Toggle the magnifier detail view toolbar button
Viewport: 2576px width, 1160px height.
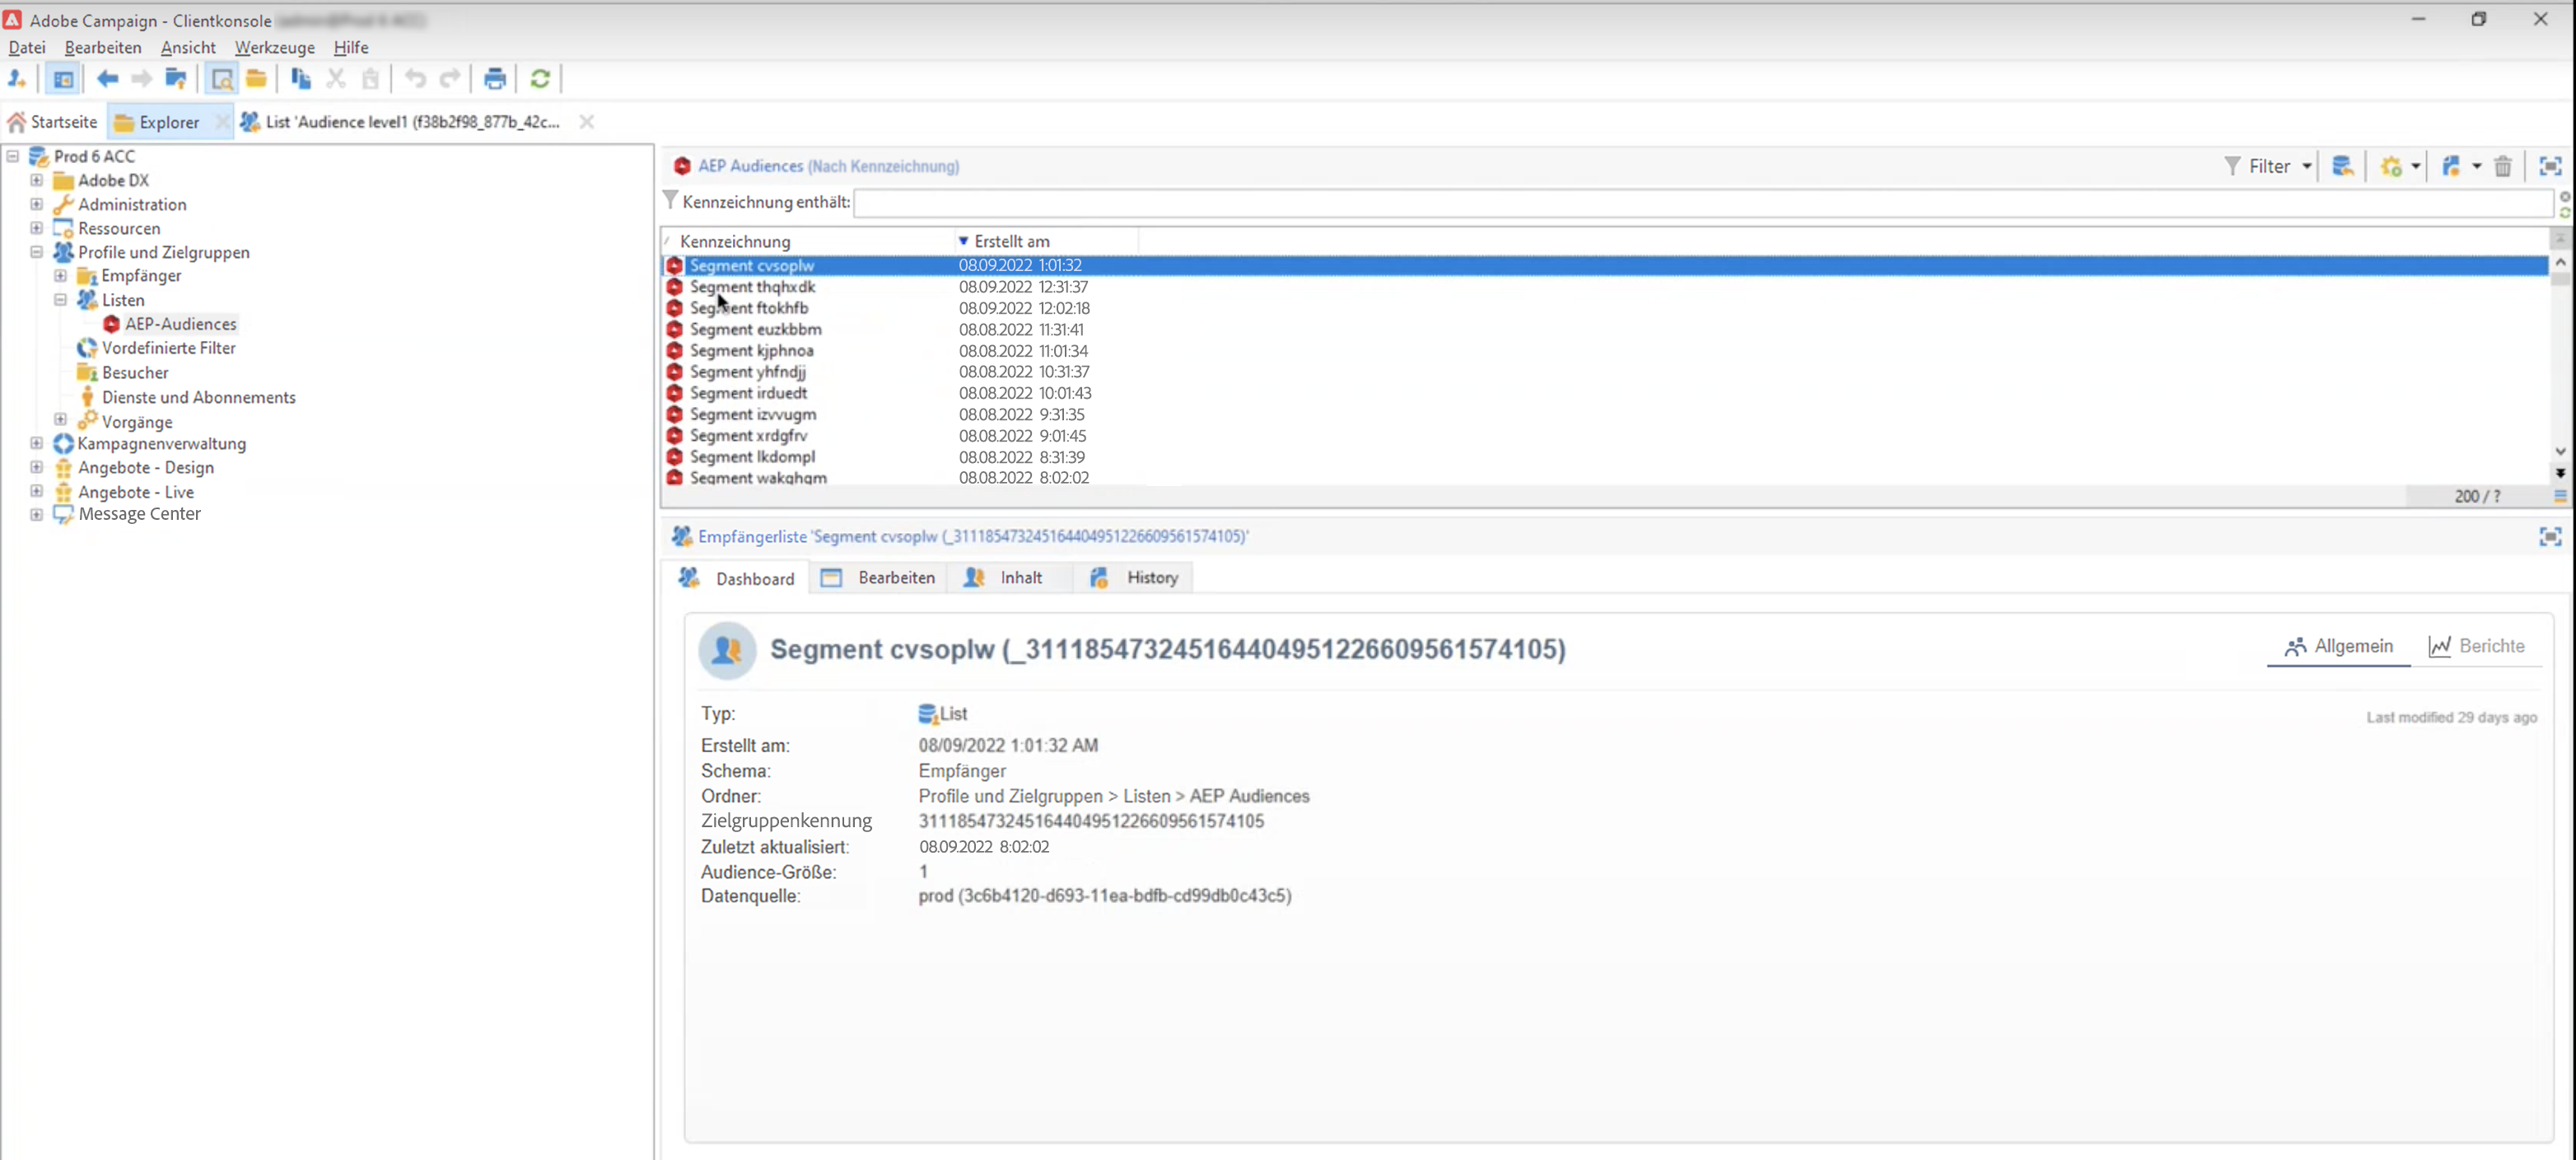tap(221, 79)
